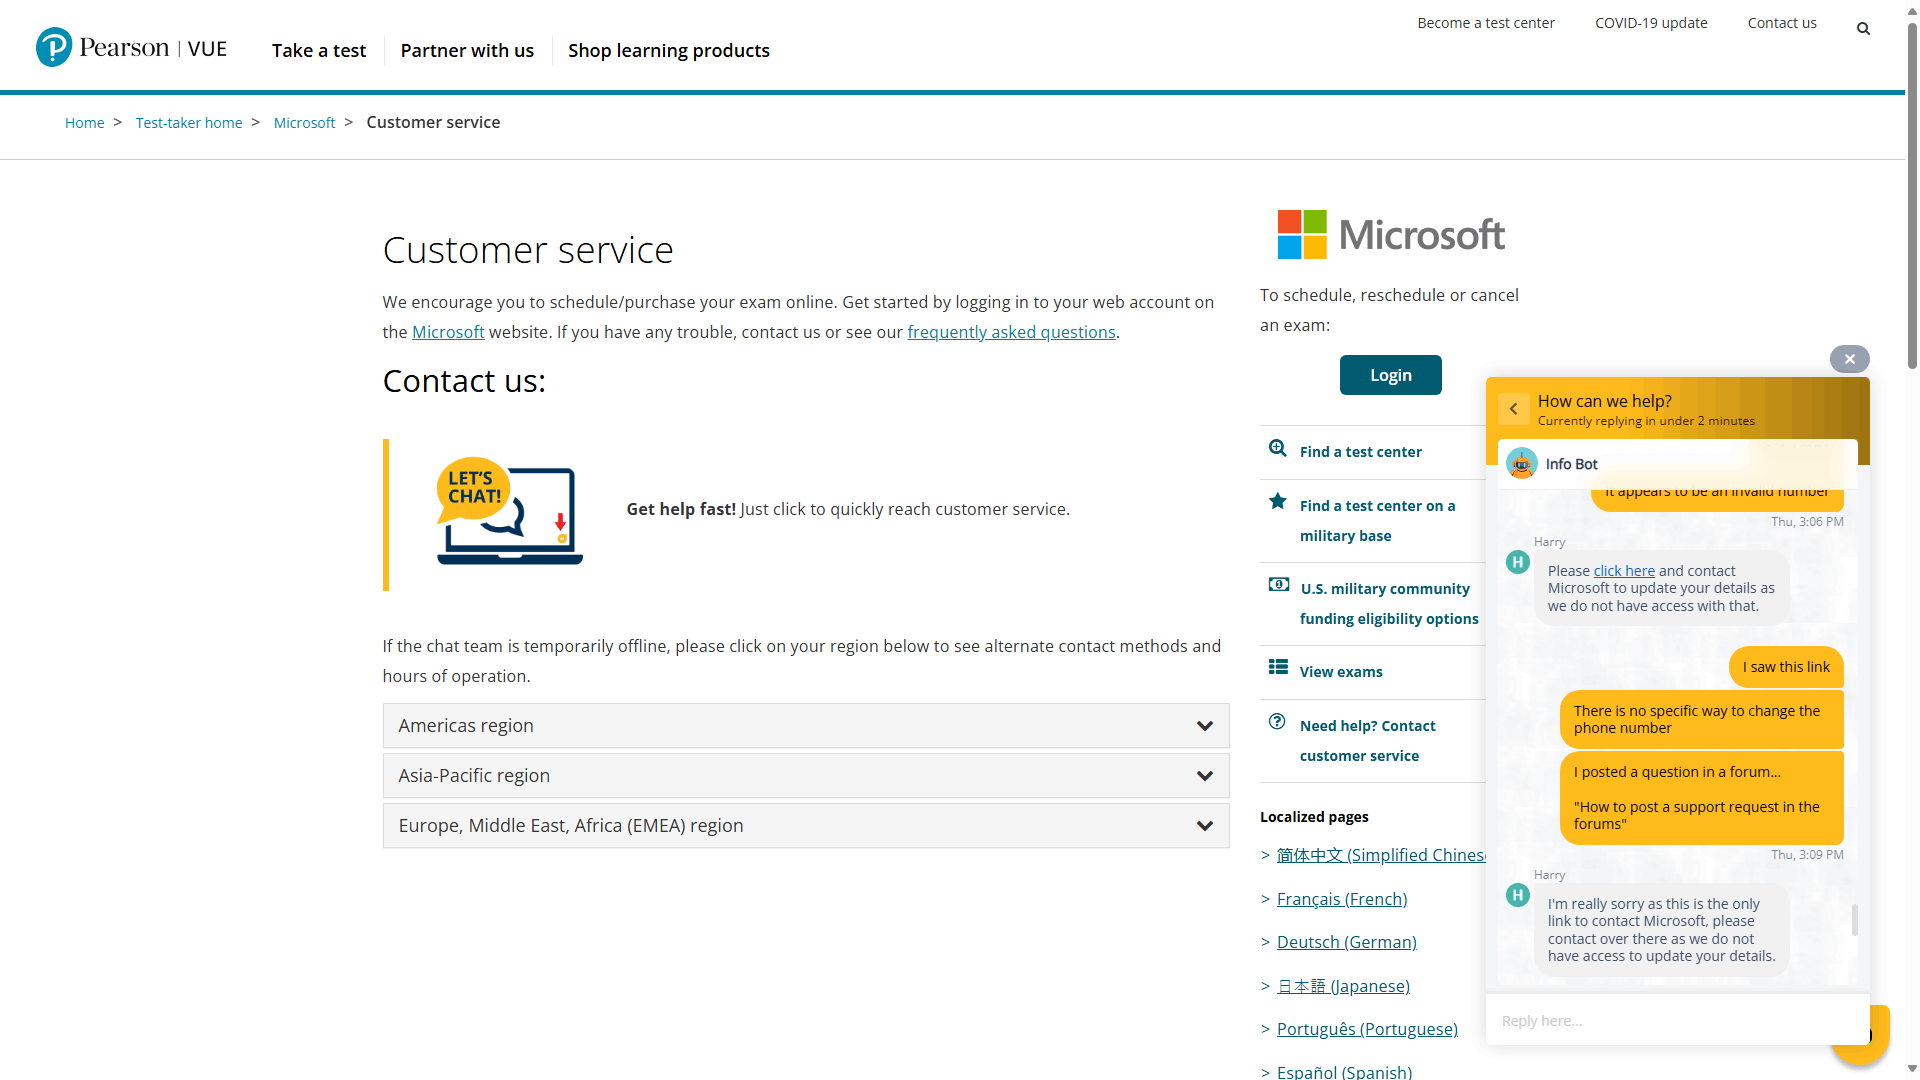Click the 'How can we help?' chat header
Screen dimensions: 1920x1080
coord(1605,401)
